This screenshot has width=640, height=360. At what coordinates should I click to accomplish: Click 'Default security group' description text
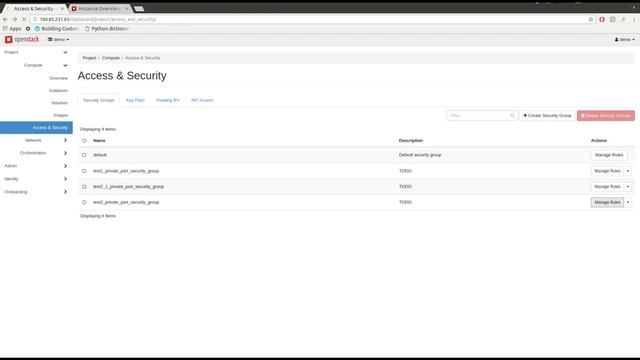click(x=420, y=155)
